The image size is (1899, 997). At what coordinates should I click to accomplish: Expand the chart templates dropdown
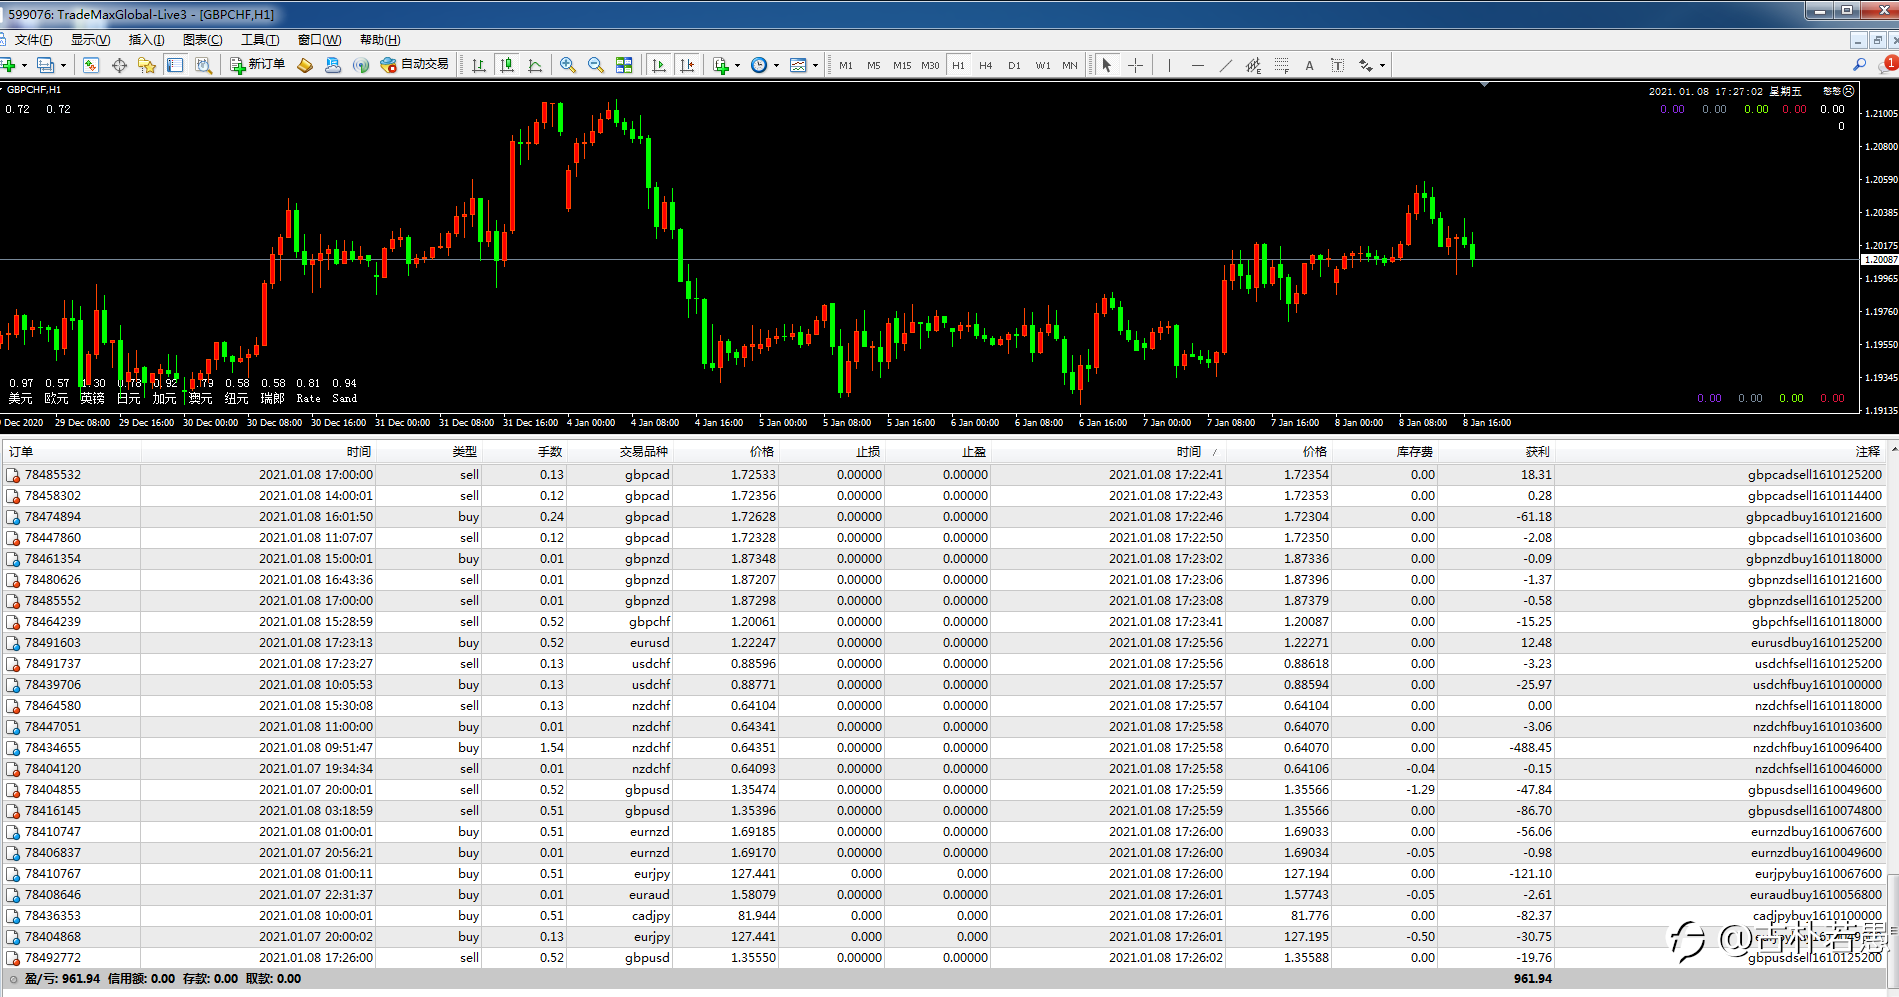[x=815, y=66]
